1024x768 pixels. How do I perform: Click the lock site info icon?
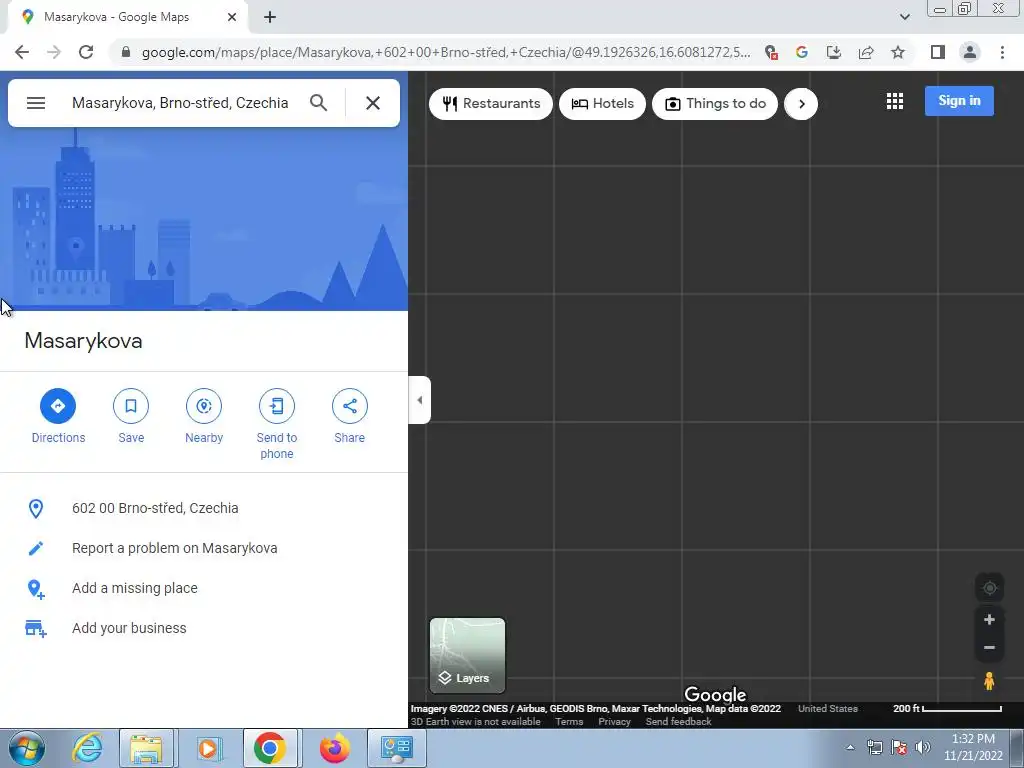click(x=126, y=52)
